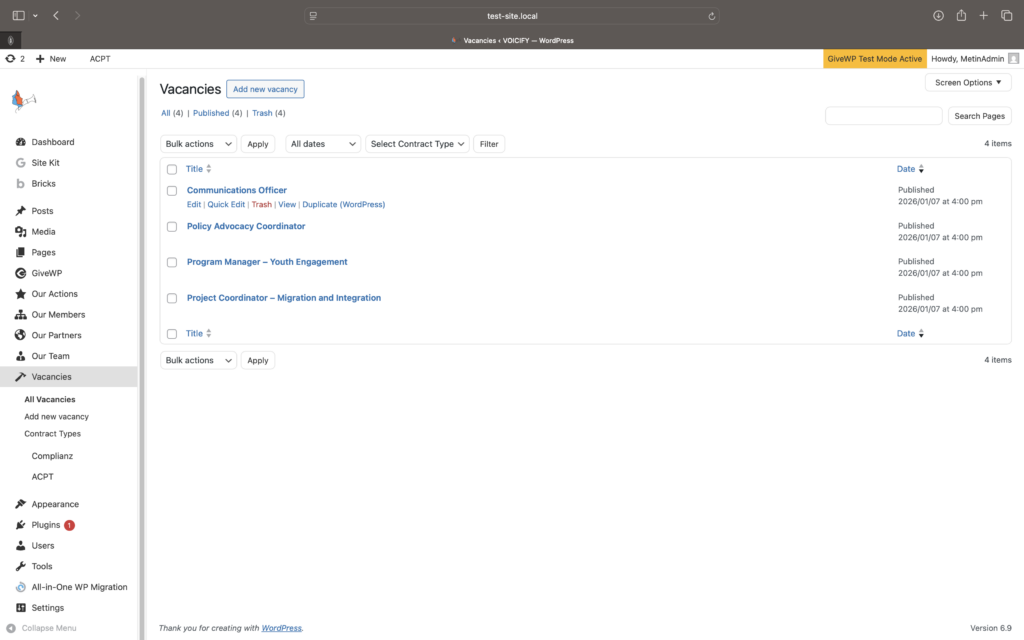Screen dimensions: 1024x640
Task: Toggle the select-all checkbox beside Title header
Action: click(172, 169)
